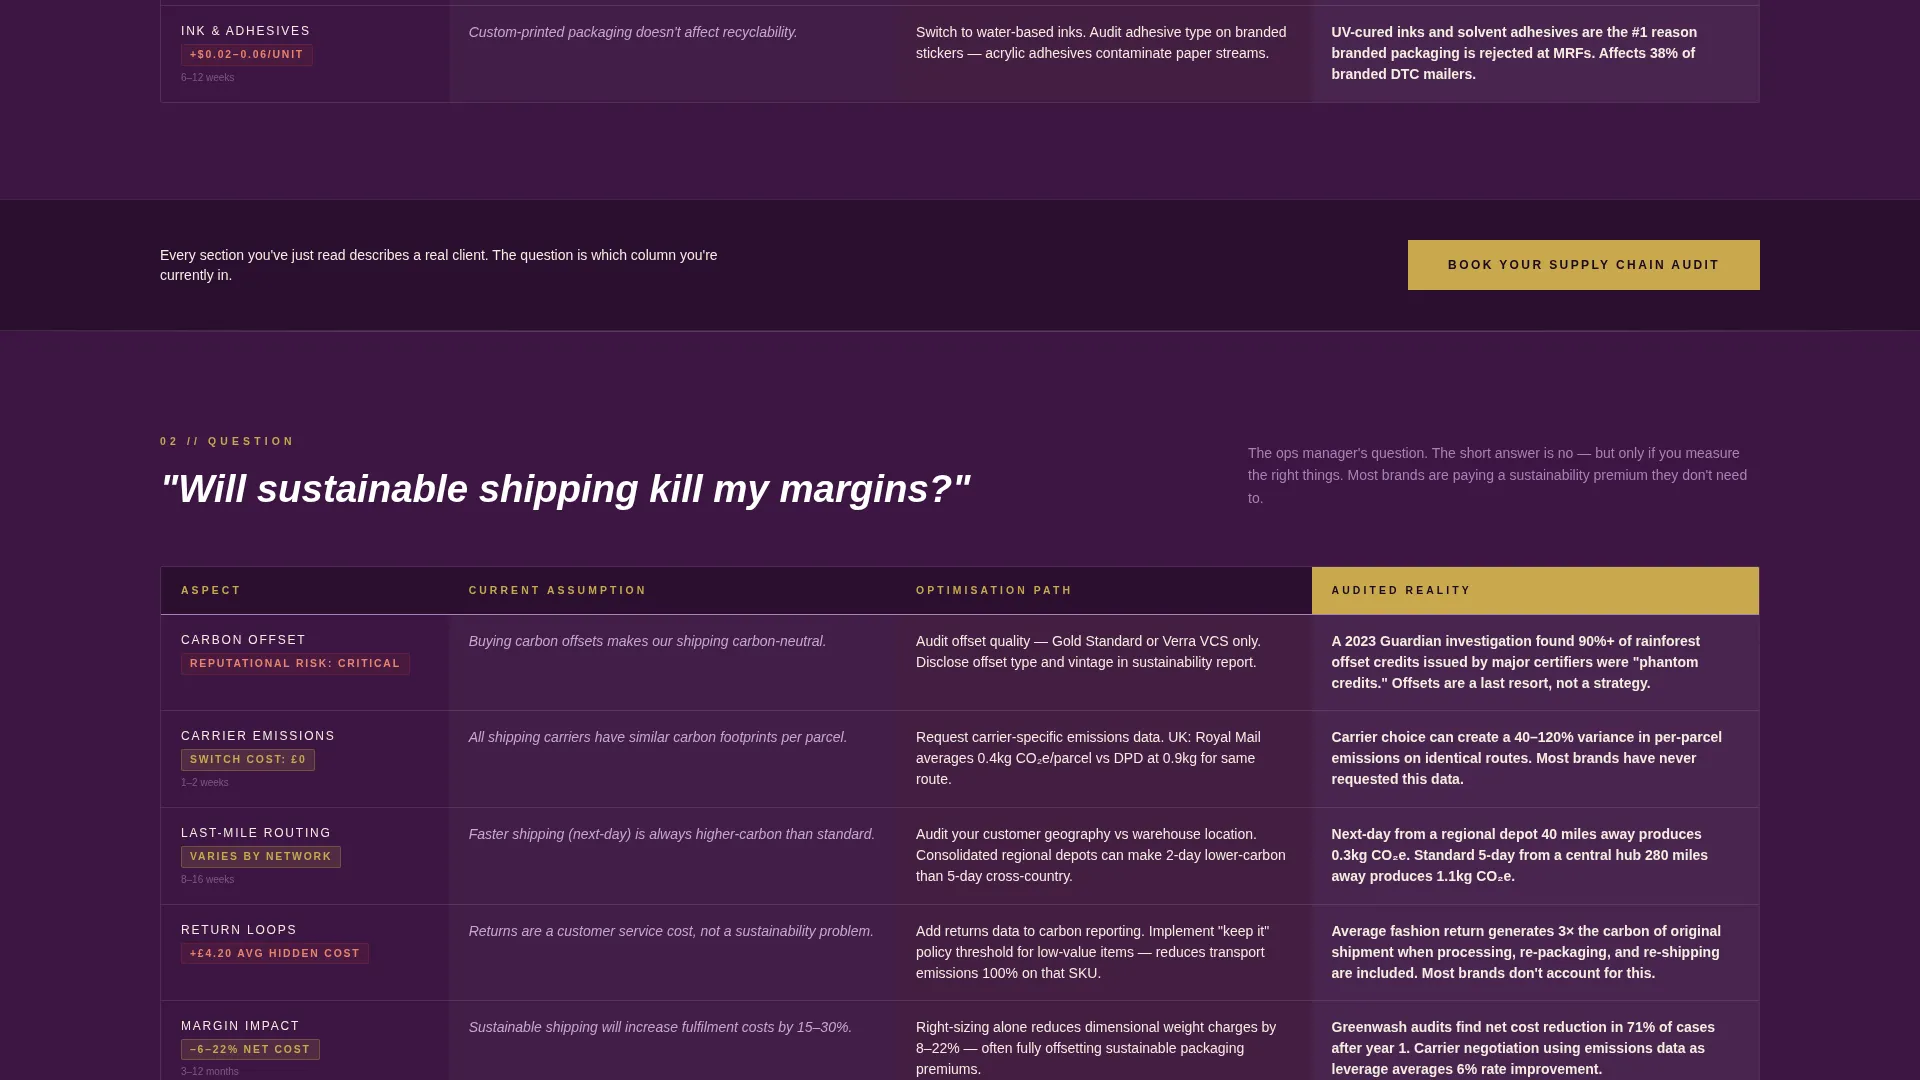The height and width of the screenshot is (1080, 1920).
Task: Click the Switch Cost: £0 badge
Action: [248, 760]
